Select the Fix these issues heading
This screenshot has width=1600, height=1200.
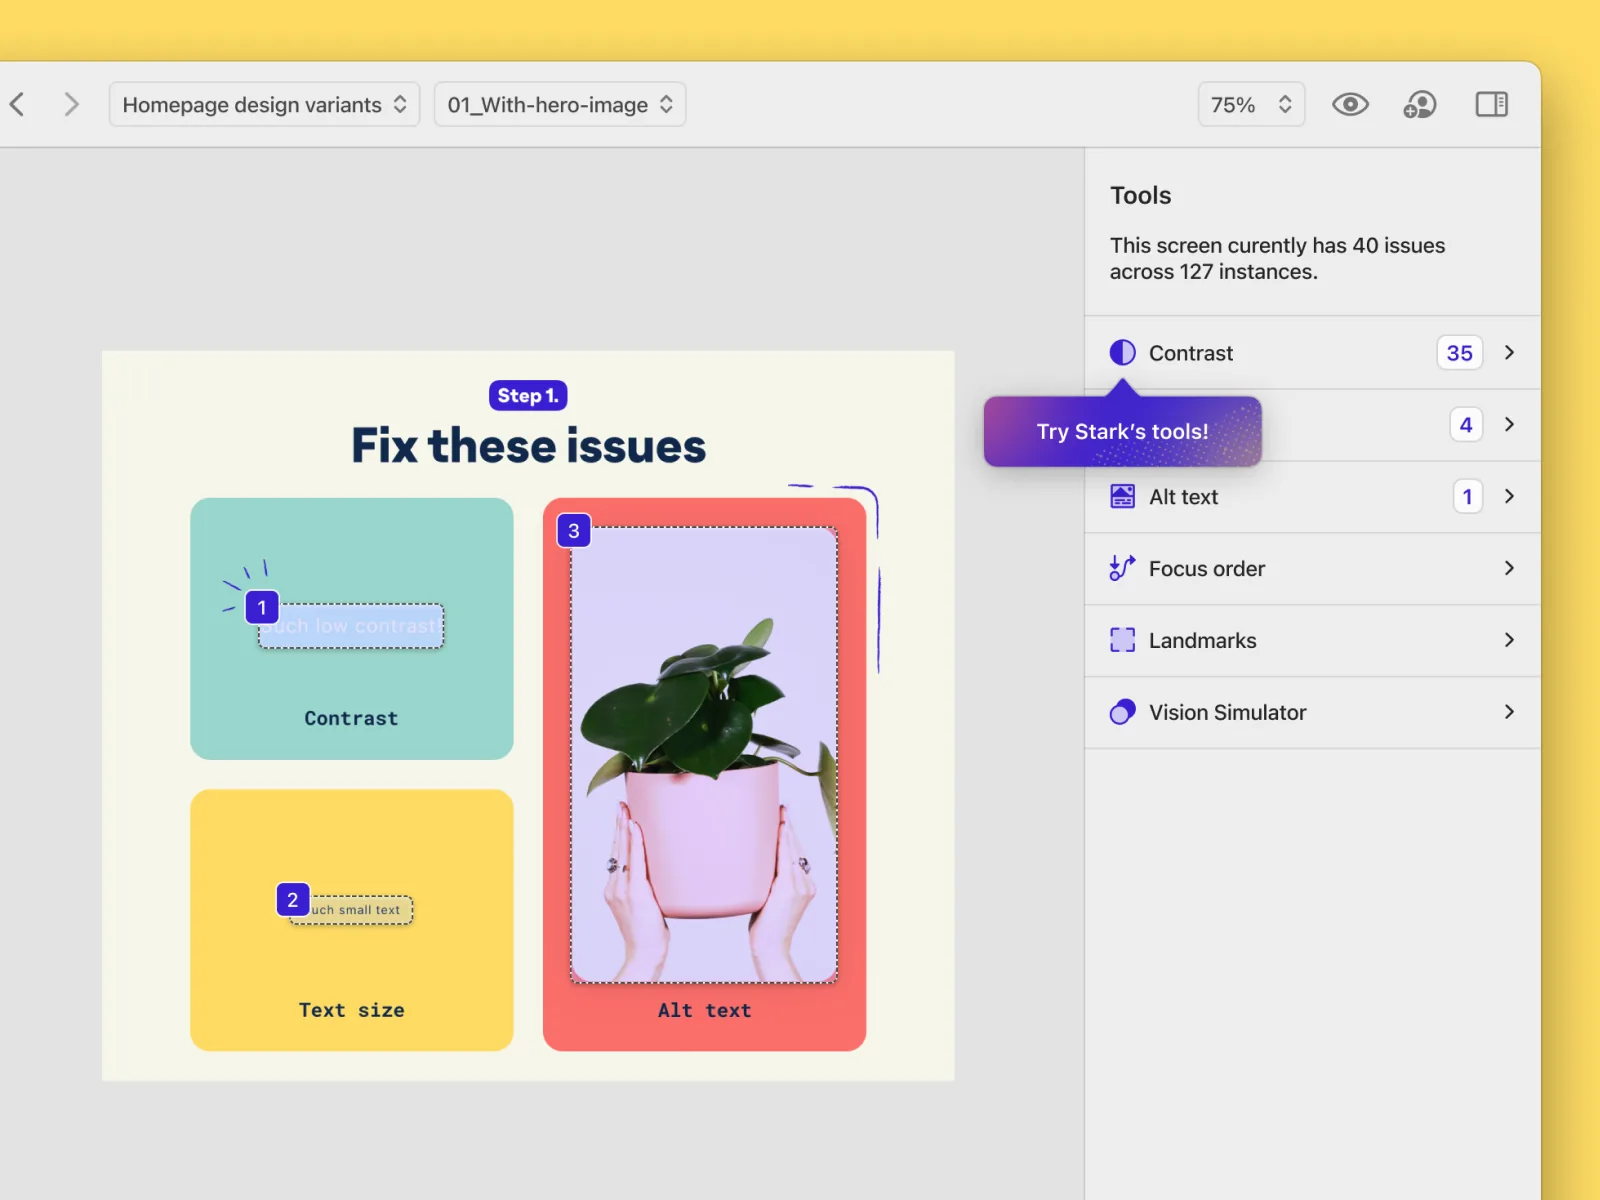528,446
